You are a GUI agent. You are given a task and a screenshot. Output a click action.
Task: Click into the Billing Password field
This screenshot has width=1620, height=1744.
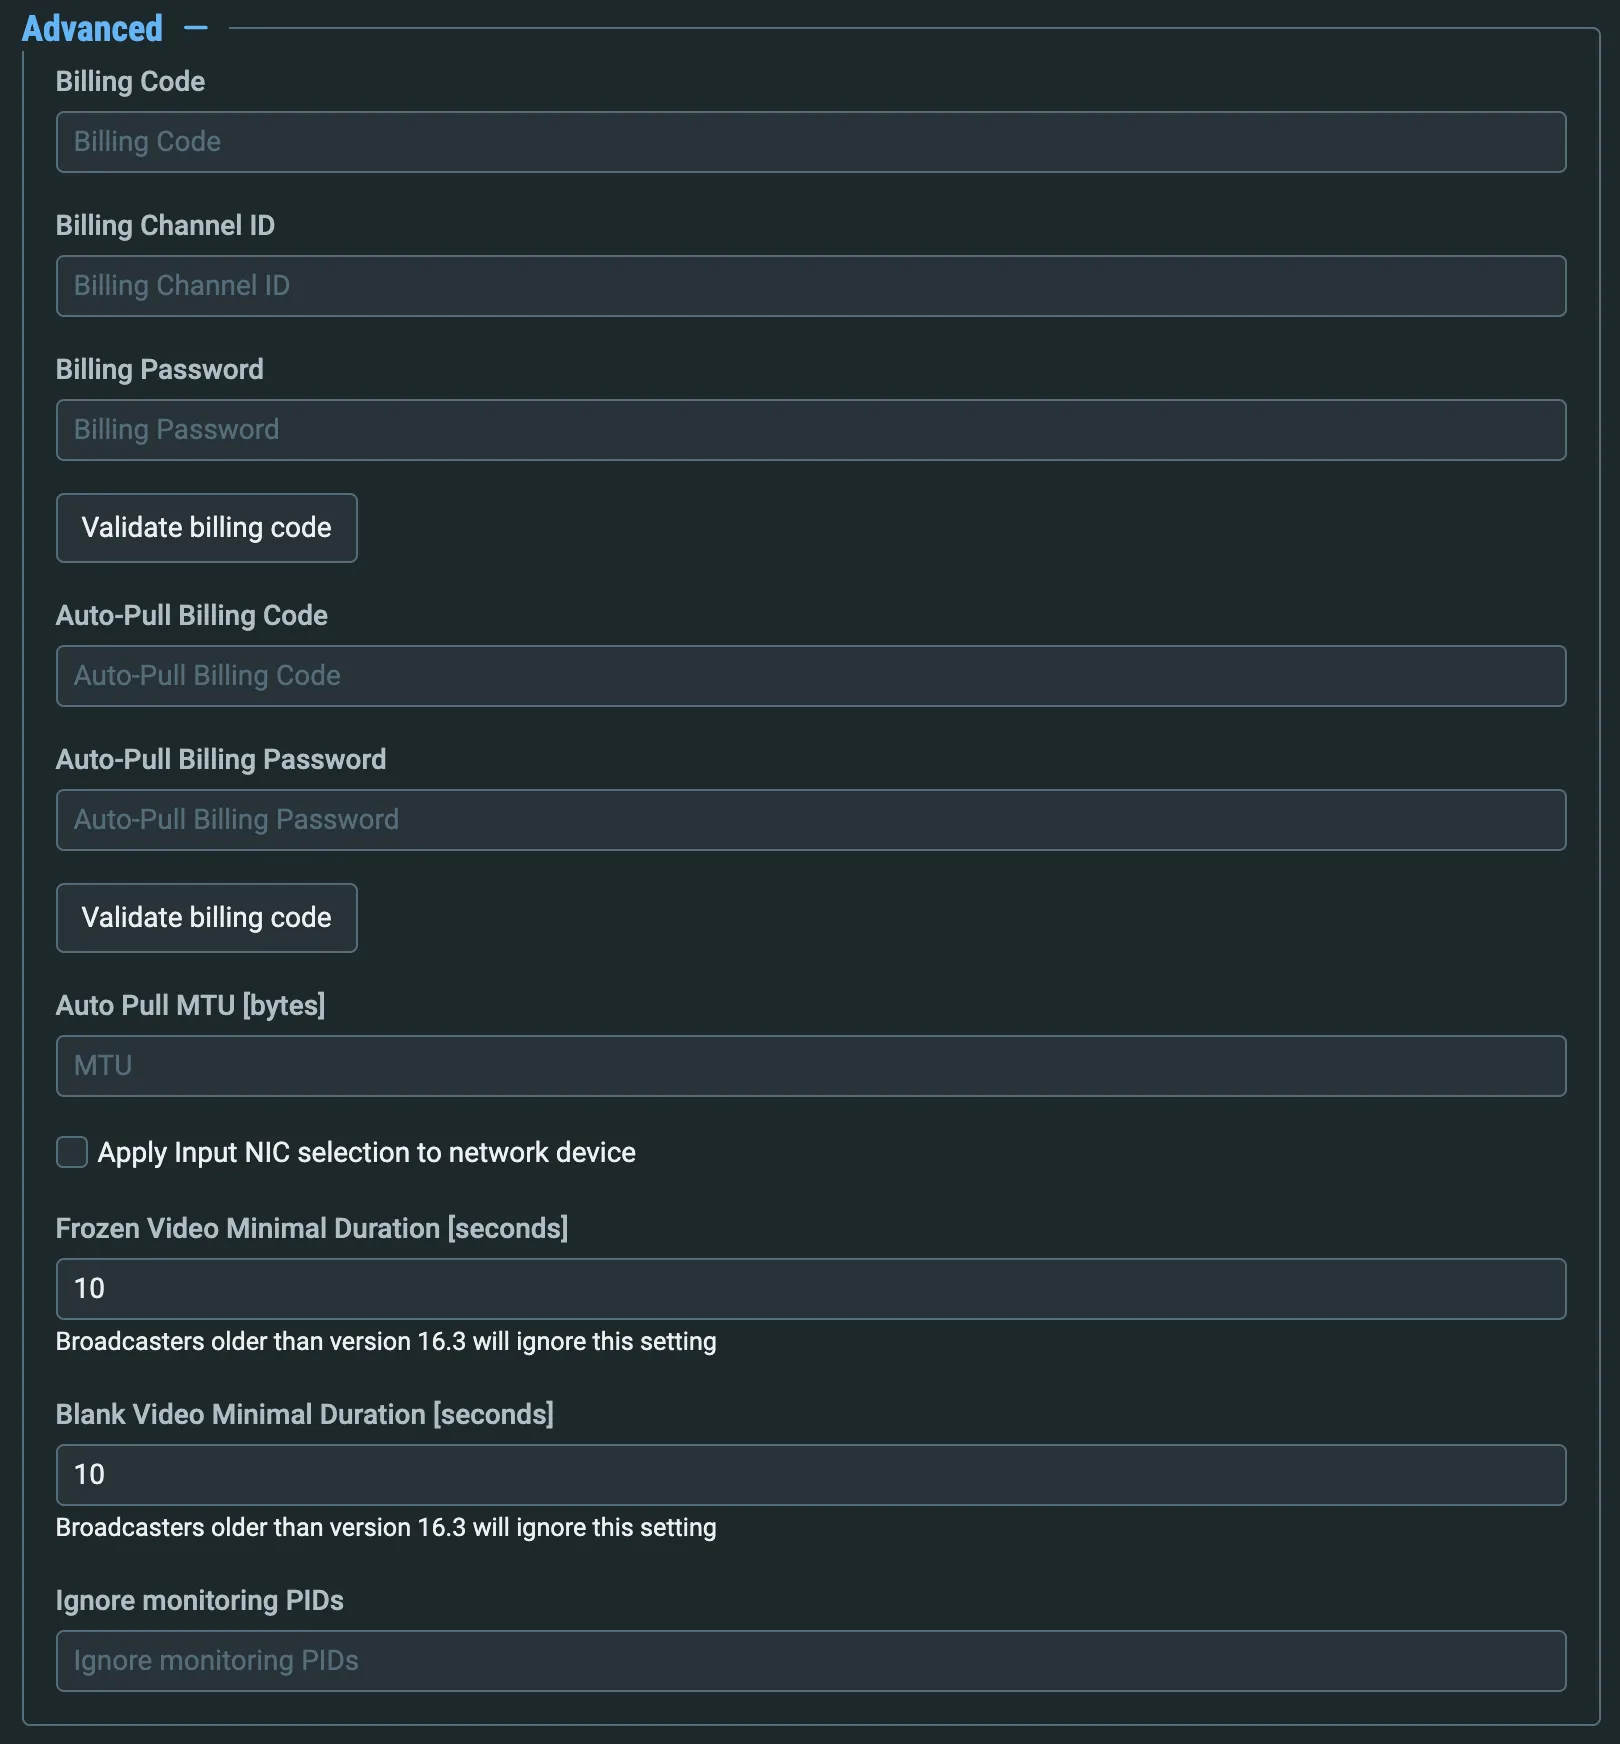811,430
